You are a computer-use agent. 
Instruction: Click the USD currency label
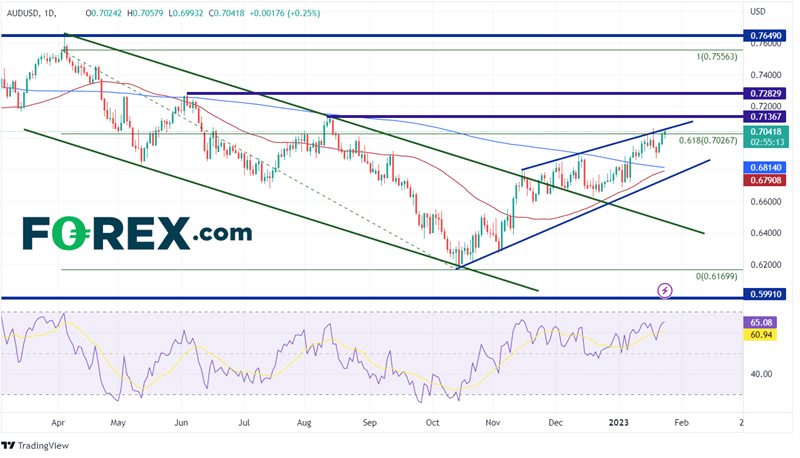758,11
